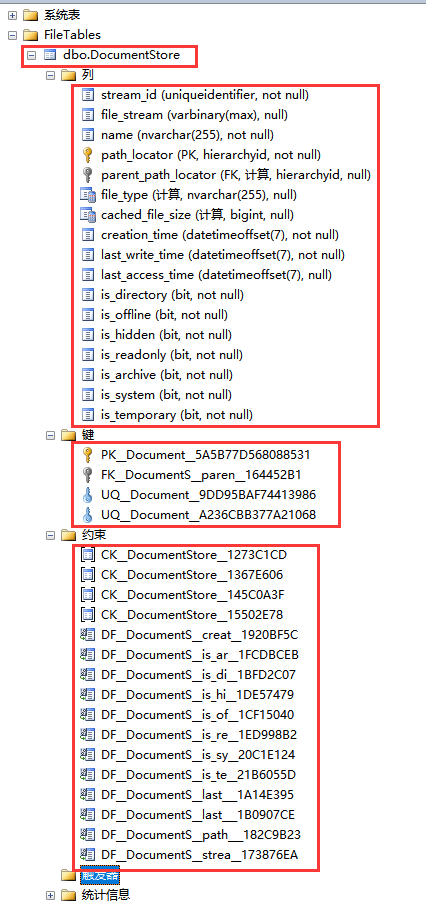Collapse the 键 keys folder
426x909 pixels.
(x=50, y=435)
